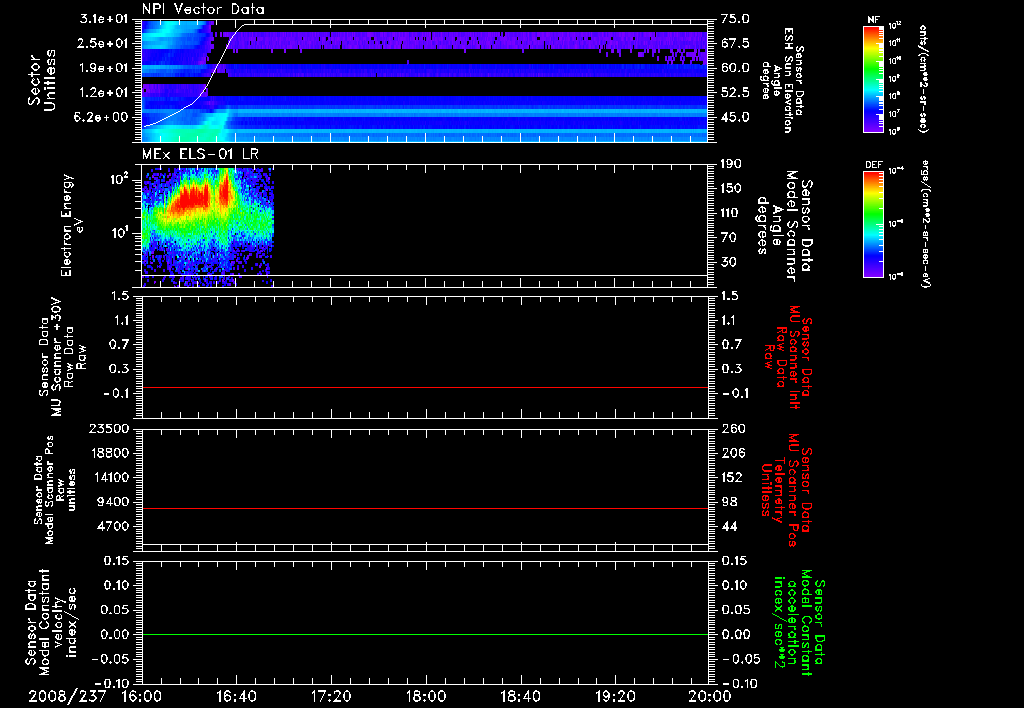Click the '52.5' elevation angle tick label
1024x708 pixels.
(735, 93)
